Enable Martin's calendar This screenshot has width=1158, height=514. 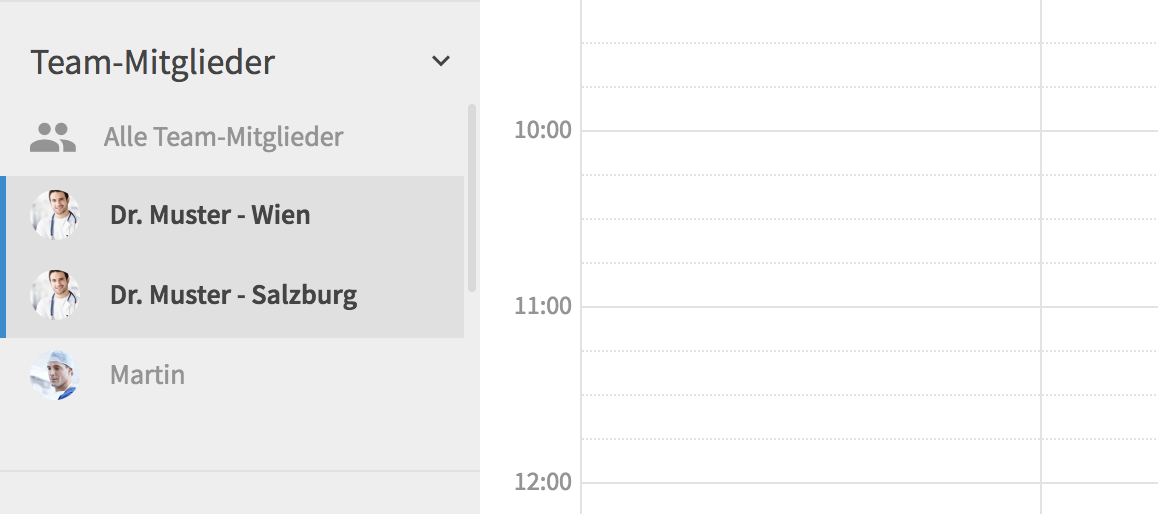point(235,375)
